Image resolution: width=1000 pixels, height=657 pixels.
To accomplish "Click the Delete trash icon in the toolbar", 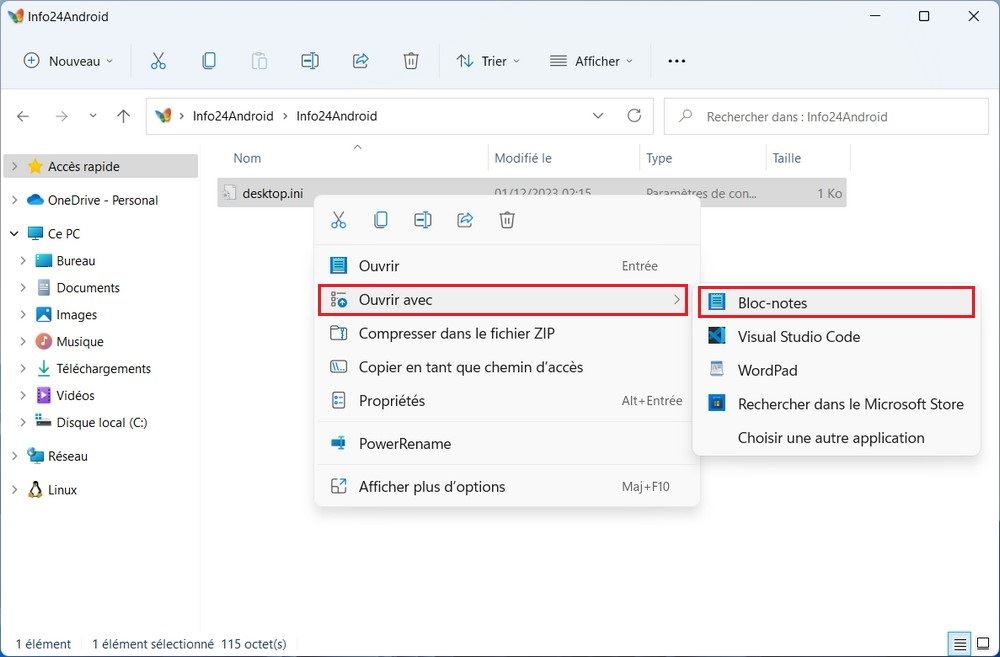I will [411, 61].
